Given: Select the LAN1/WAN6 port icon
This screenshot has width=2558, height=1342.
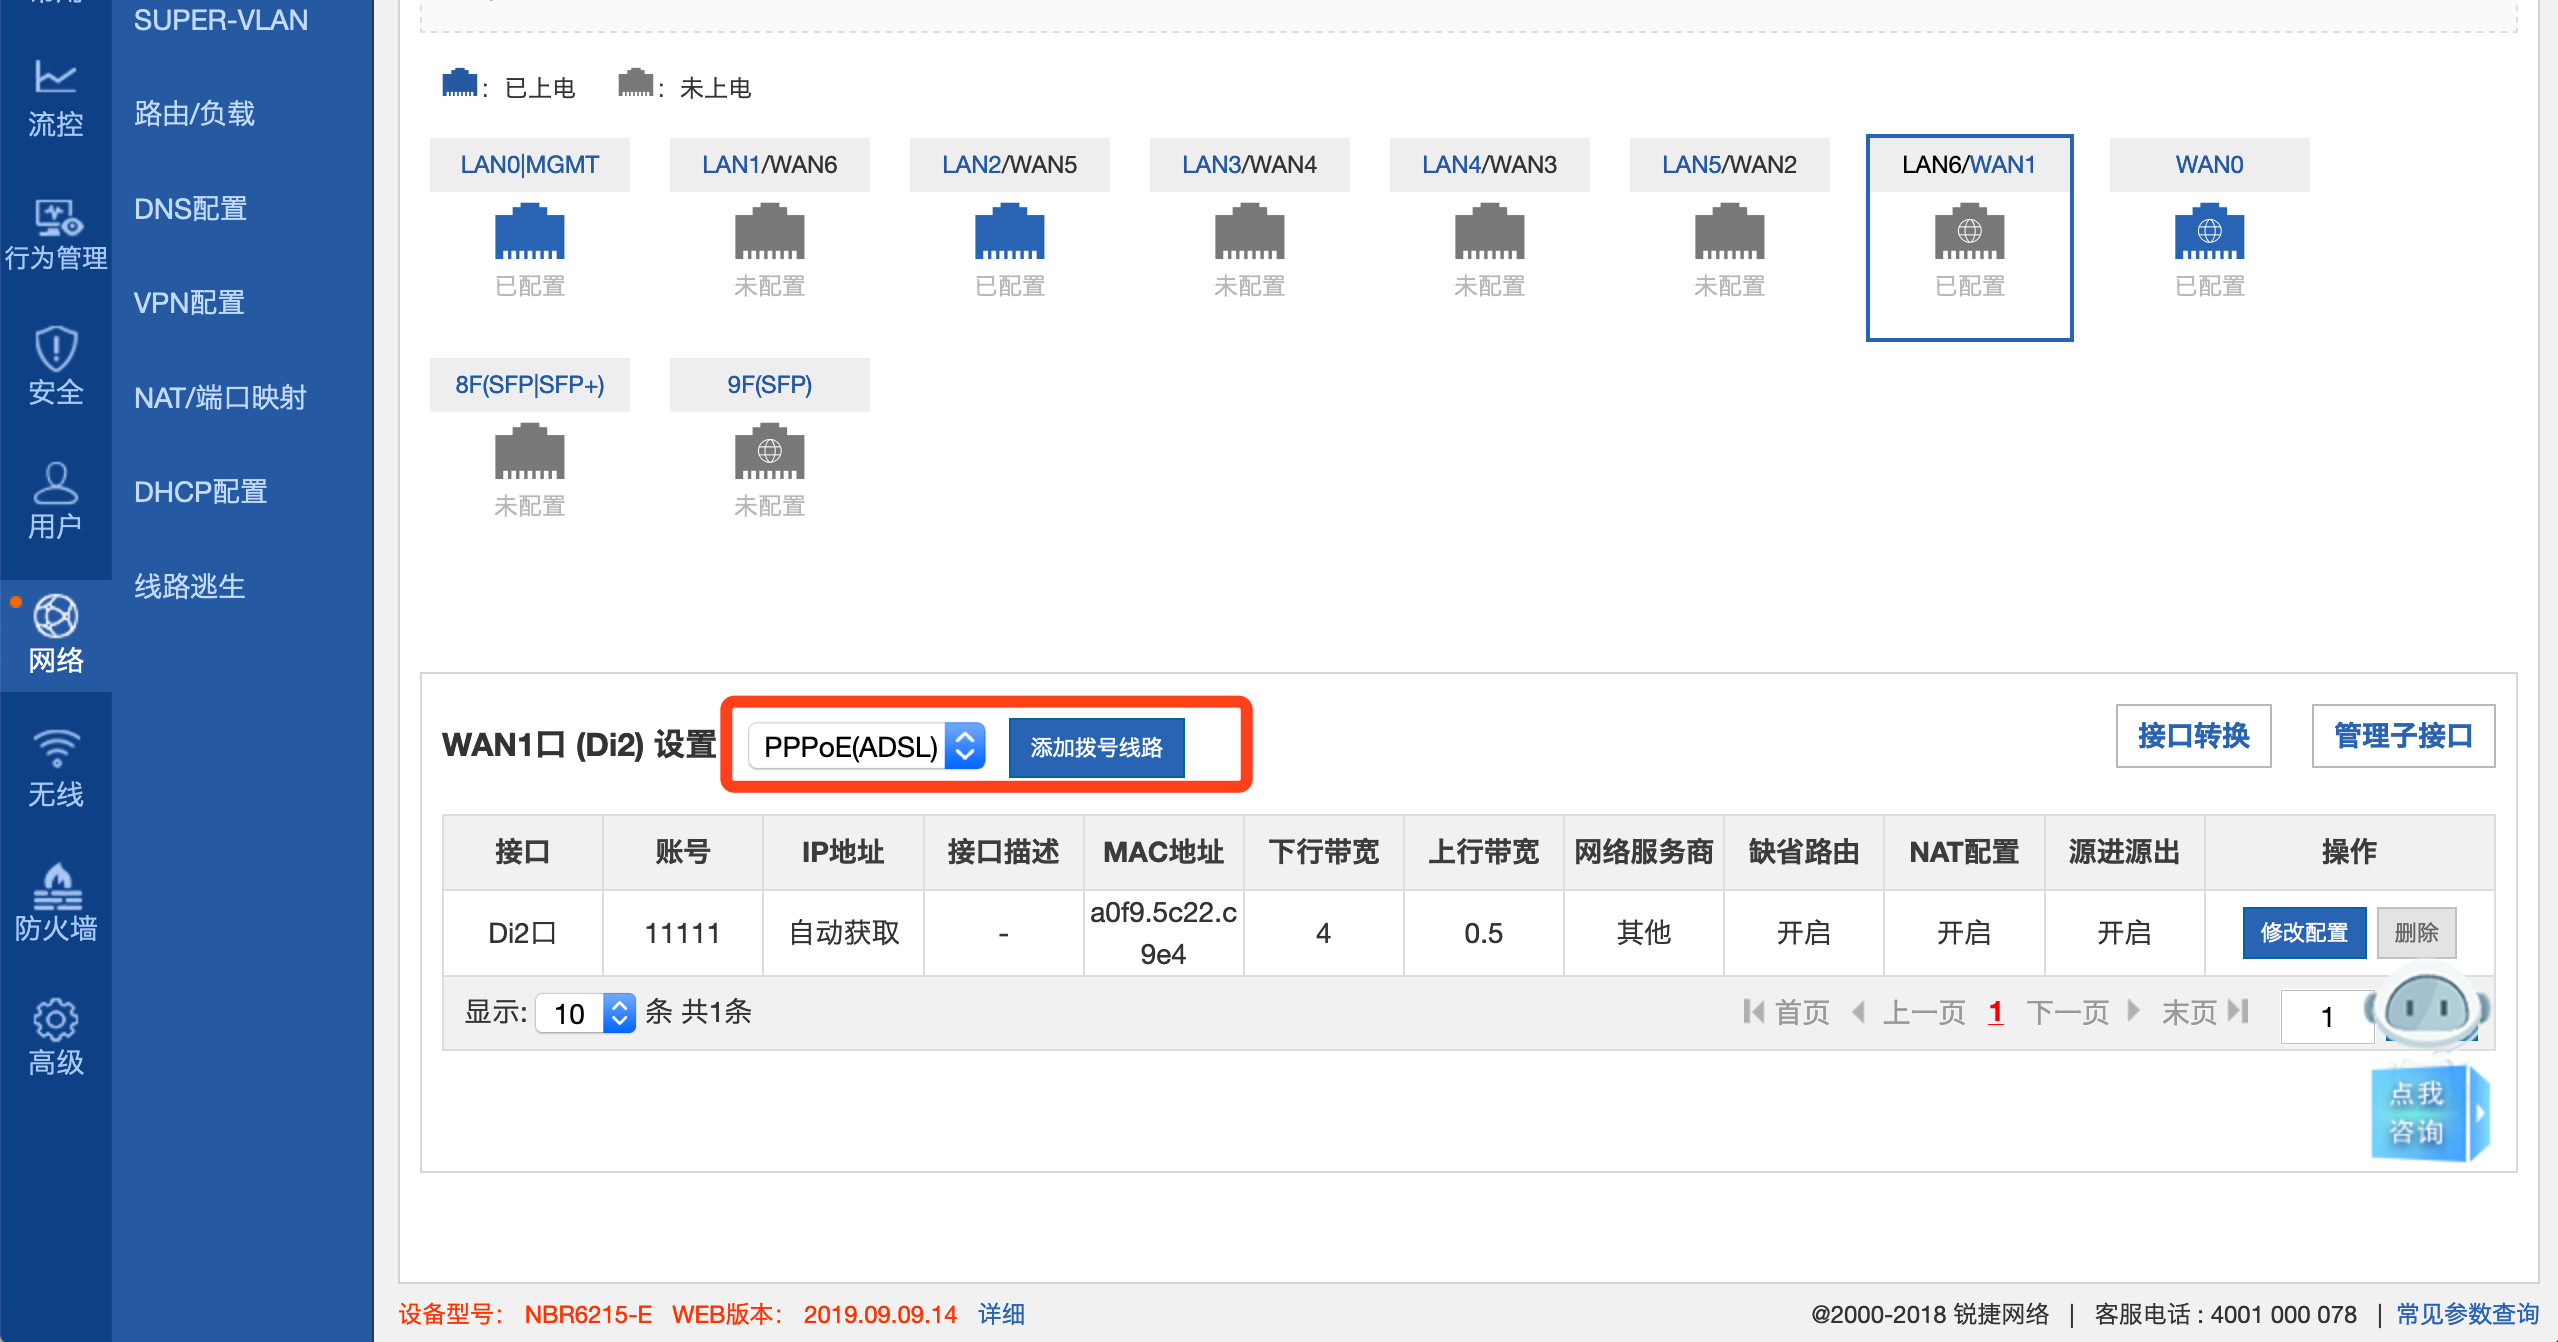Looking at the screenshot, I should coord(770,232).
